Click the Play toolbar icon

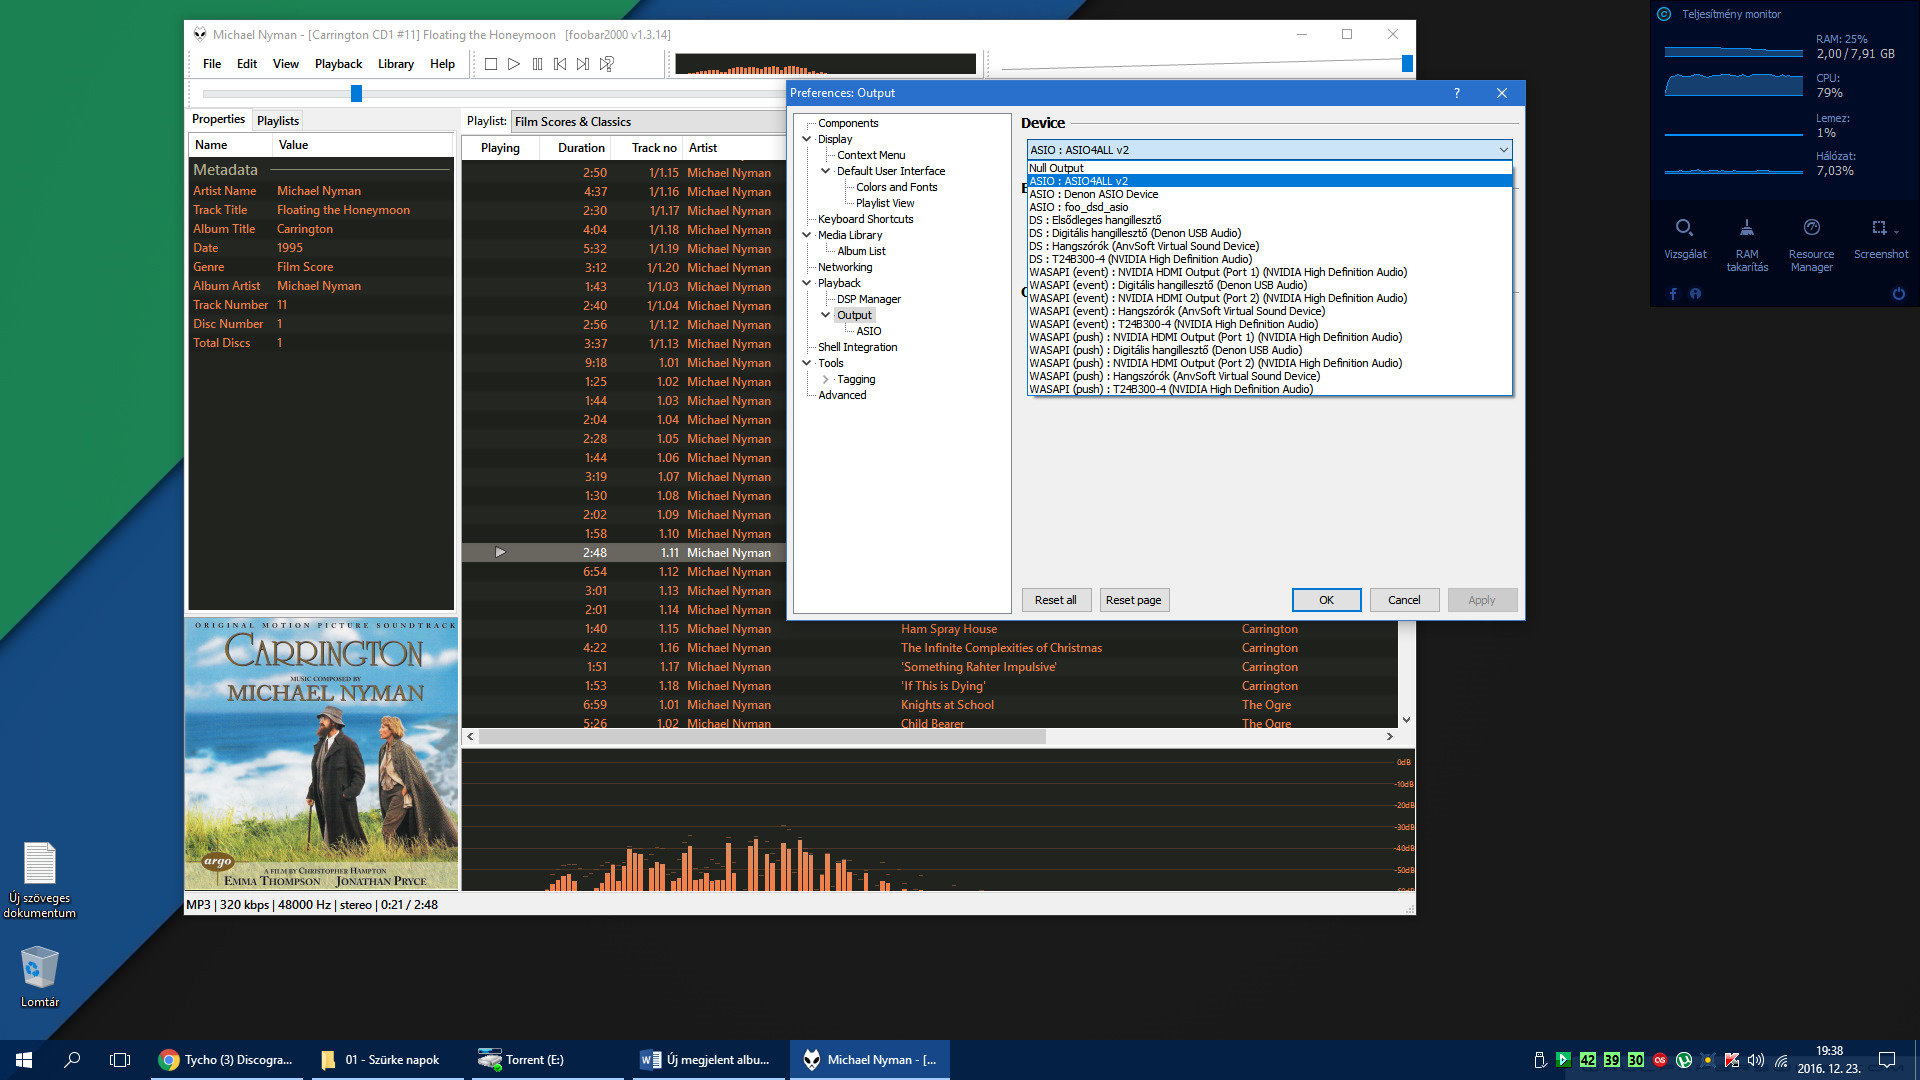pos(514,64)
